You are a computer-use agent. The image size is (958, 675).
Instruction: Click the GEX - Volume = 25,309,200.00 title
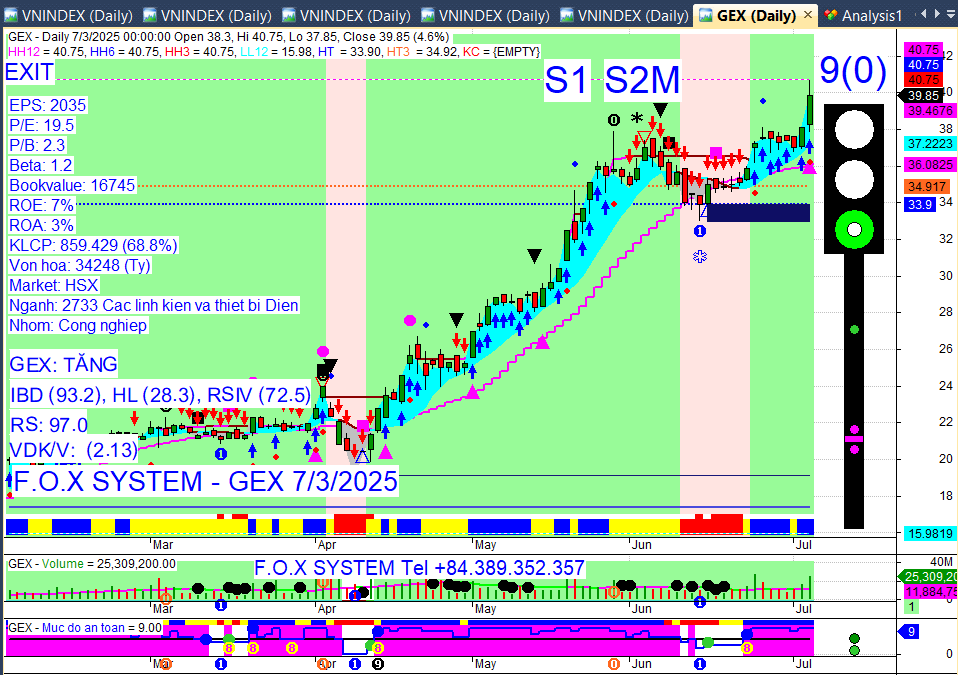pos(92,564)
